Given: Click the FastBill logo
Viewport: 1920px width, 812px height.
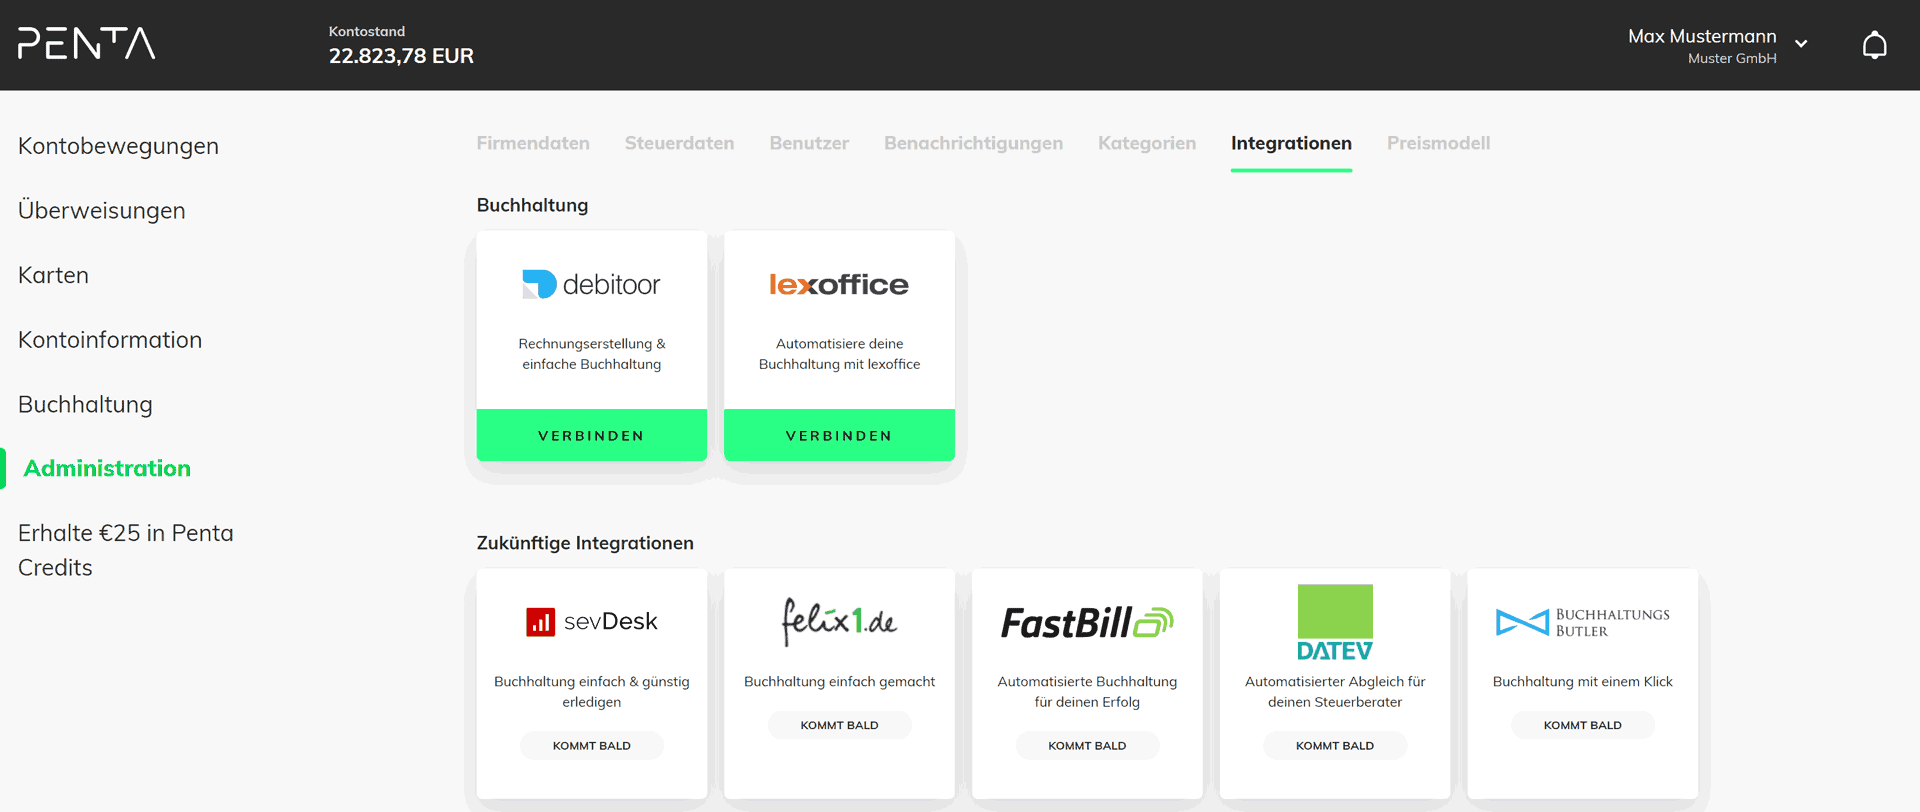Looking at the screenshot, I should coord(1087,623).
